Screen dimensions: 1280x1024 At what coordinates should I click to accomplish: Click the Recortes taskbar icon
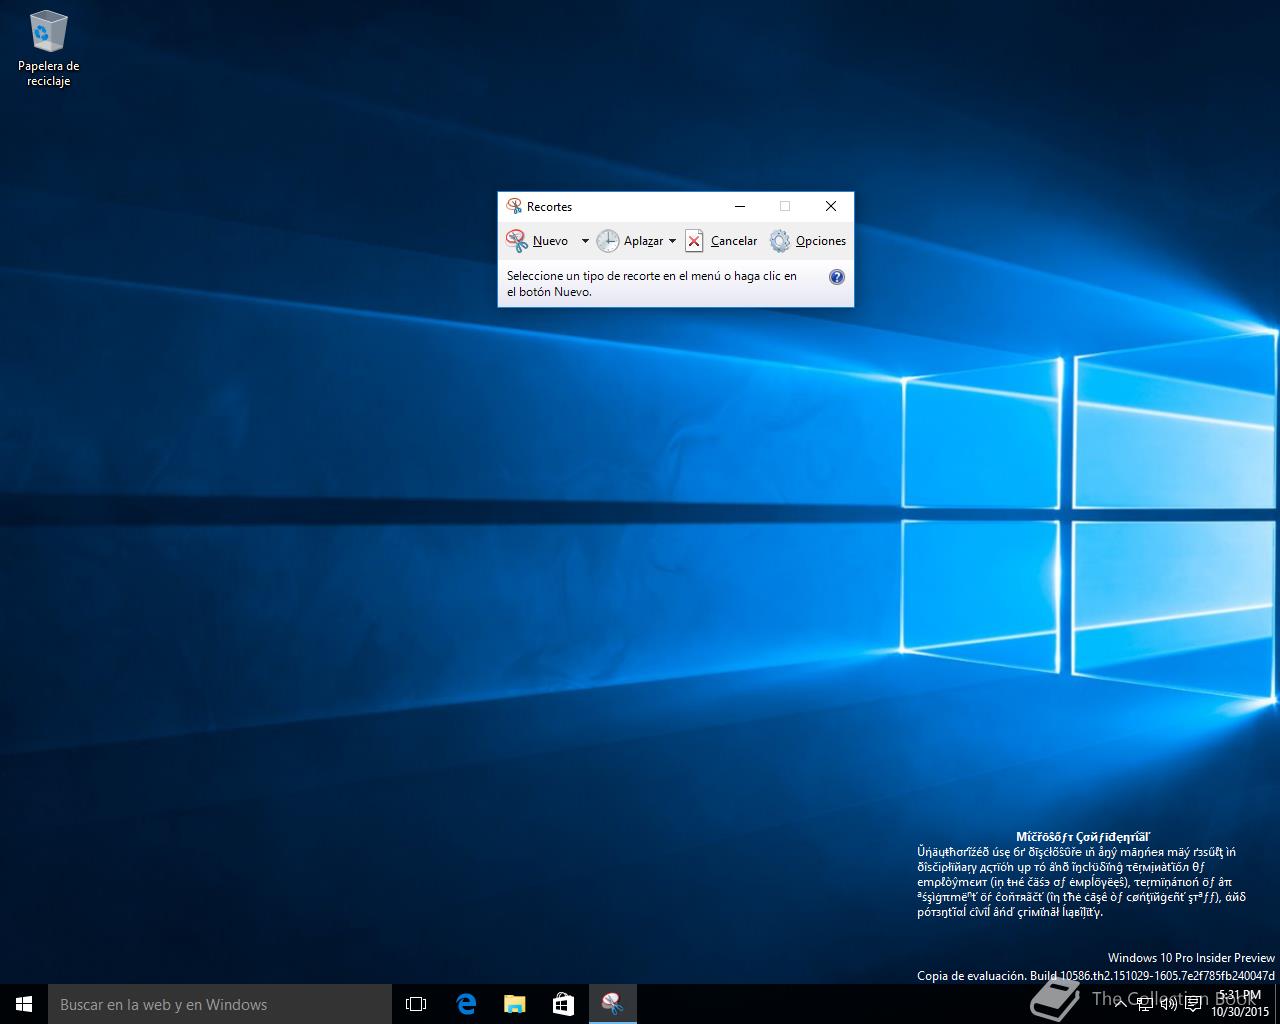coord(612,1004)
